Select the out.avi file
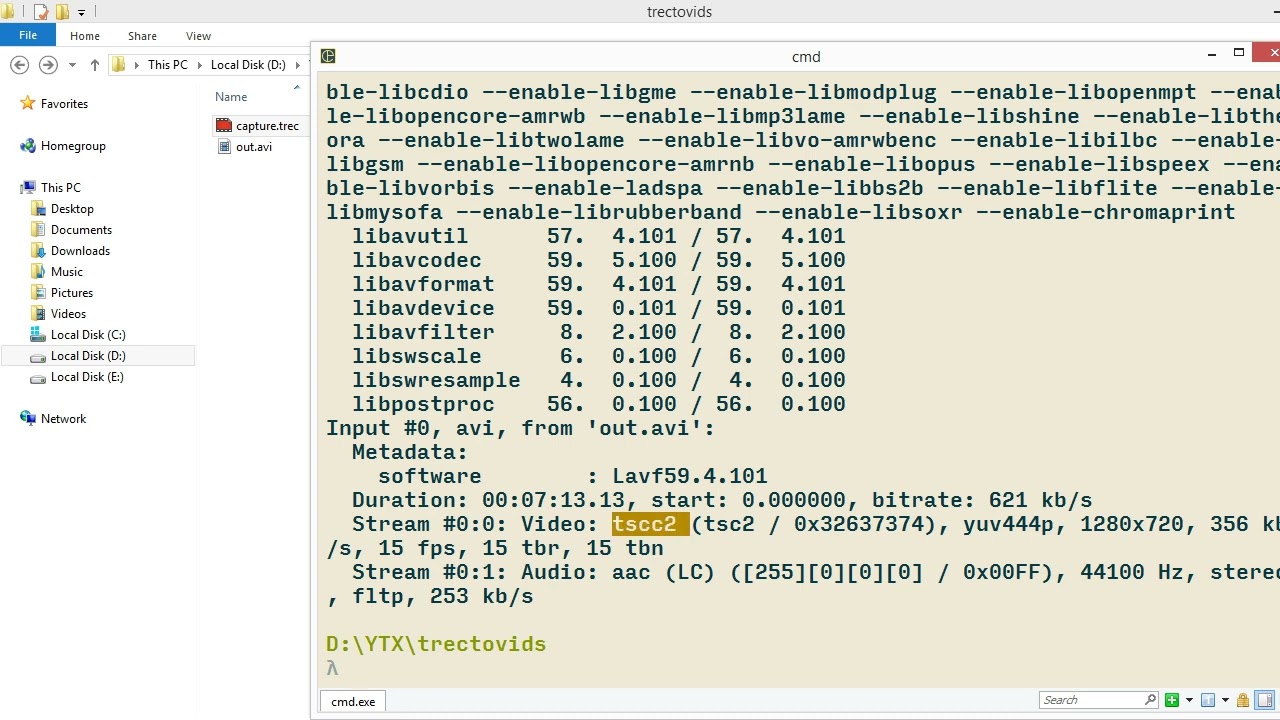The width and height of the screenshot is (1280, 720). (254, 147)
